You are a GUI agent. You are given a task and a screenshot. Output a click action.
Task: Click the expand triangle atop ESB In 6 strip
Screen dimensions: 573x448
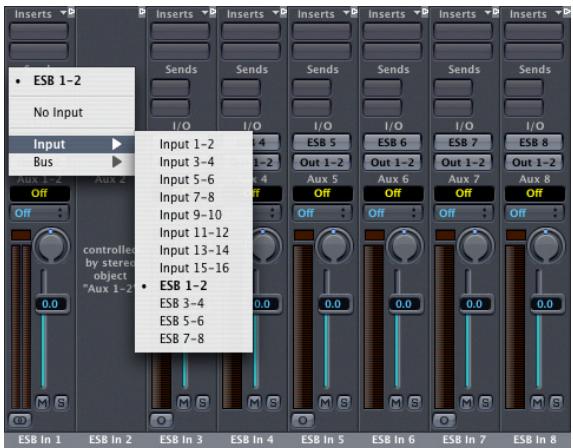pos(425,13)
